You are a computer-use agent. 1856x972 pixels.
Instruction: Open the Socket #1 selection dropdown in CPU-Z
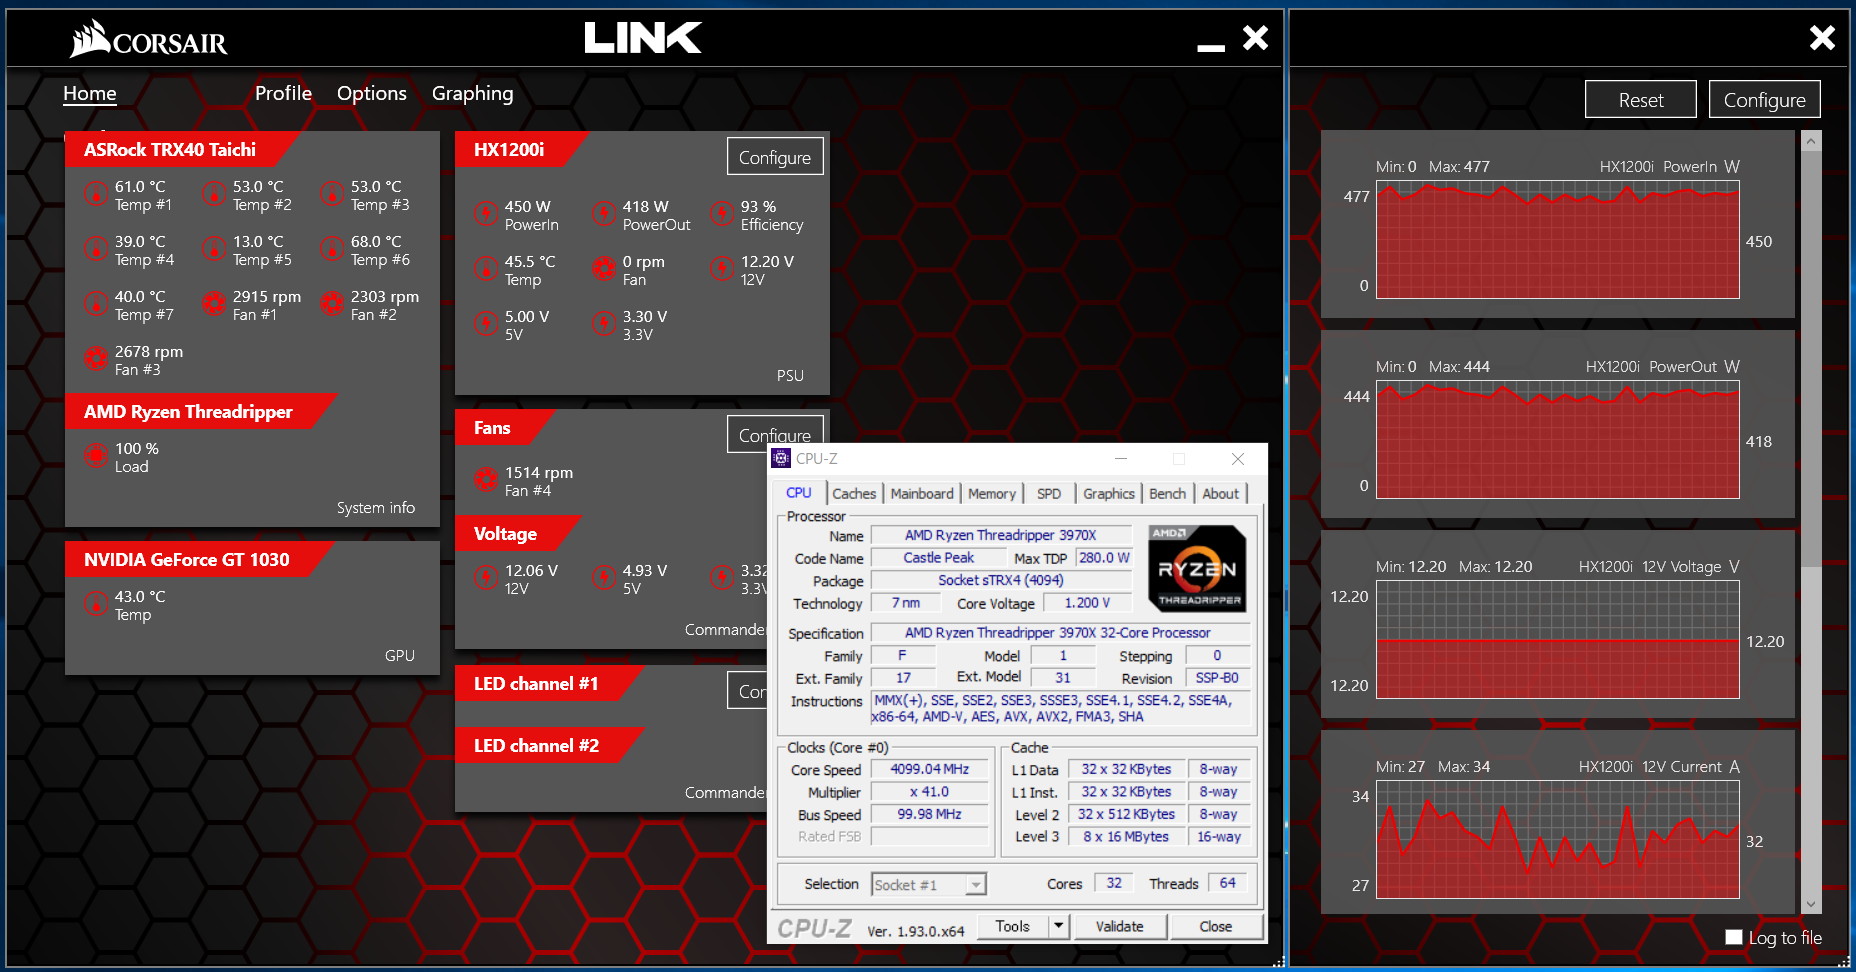pyautogui.click(x=928, y=884)
